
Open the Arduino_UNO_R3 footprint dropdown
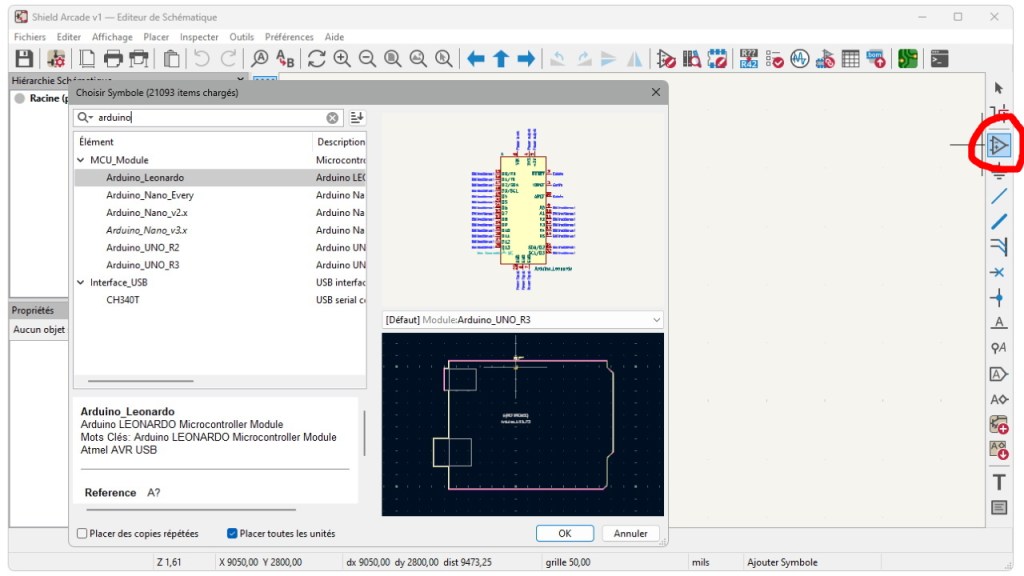click(x=657, y=320)
